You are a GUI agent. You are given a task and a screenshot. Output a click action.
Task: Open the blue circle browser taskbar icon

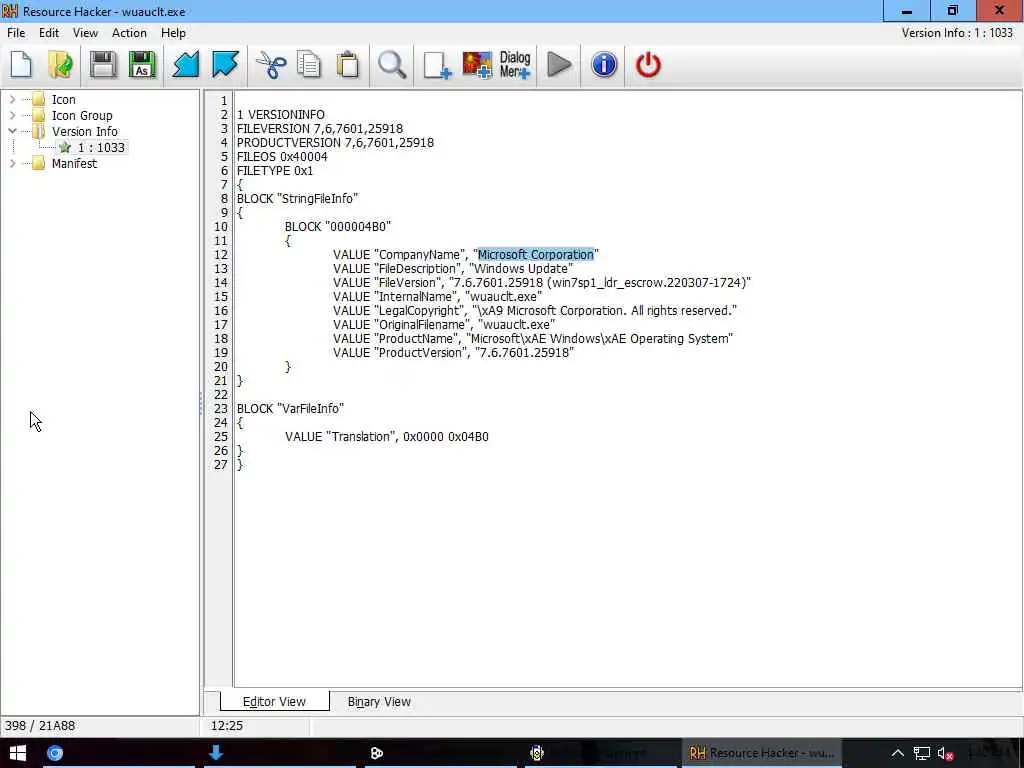tap(55, 753)
